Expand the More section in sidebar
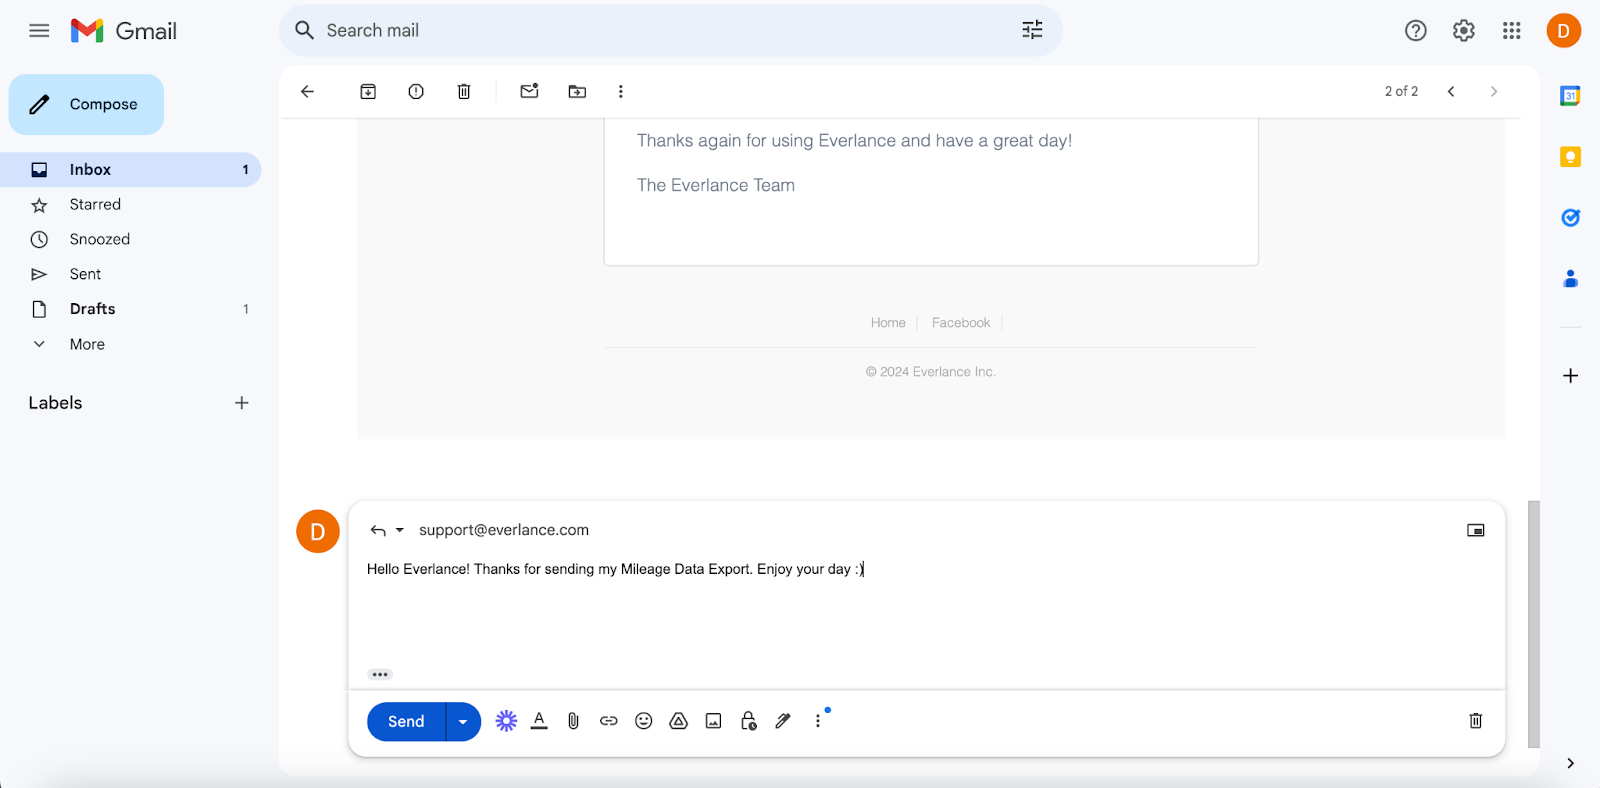 pos(87,344)
